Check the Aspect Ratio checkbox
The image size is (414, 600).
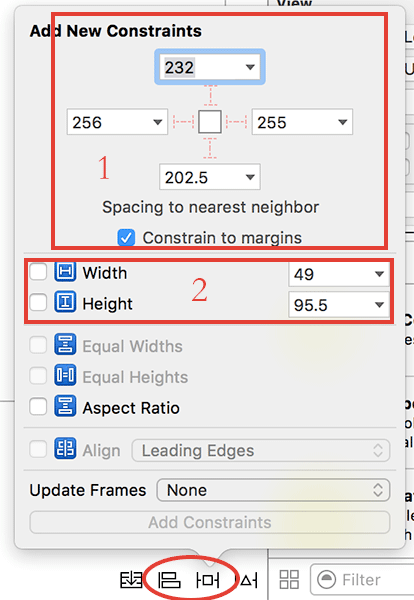(38, 407)
